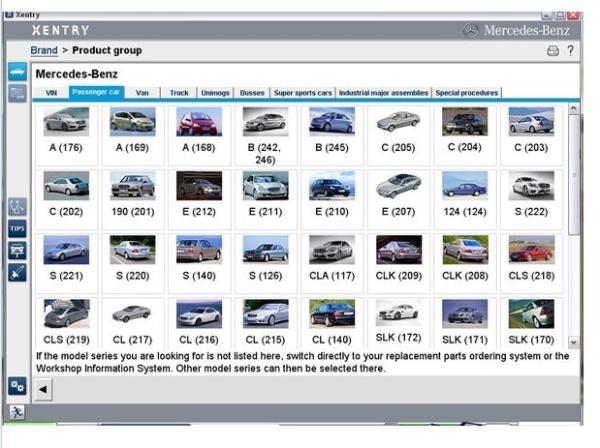Click the print icon in header
The image size is (600, 448).
point(553,51)
